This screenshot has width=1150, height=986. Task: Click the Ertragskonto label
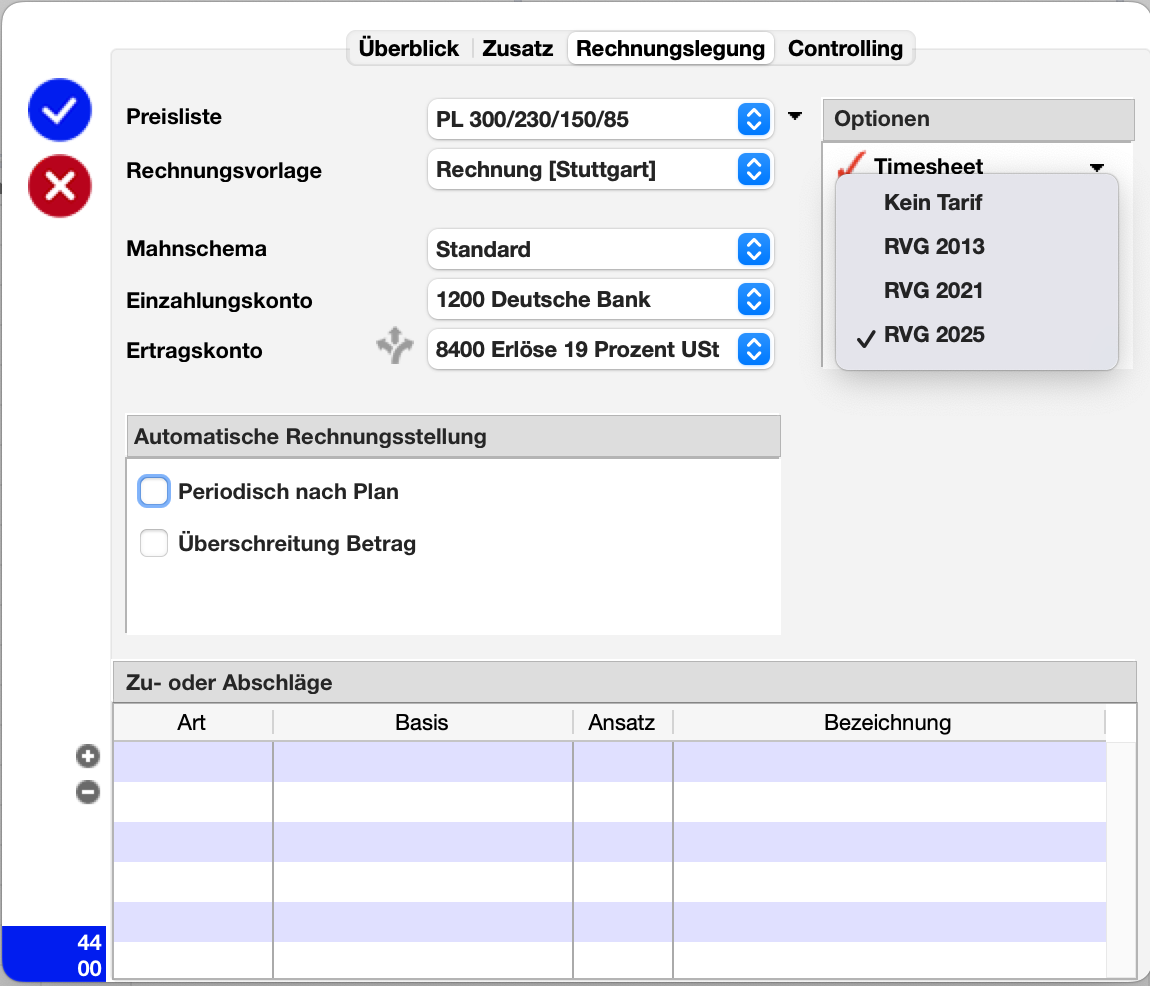[x=194, y=351]
